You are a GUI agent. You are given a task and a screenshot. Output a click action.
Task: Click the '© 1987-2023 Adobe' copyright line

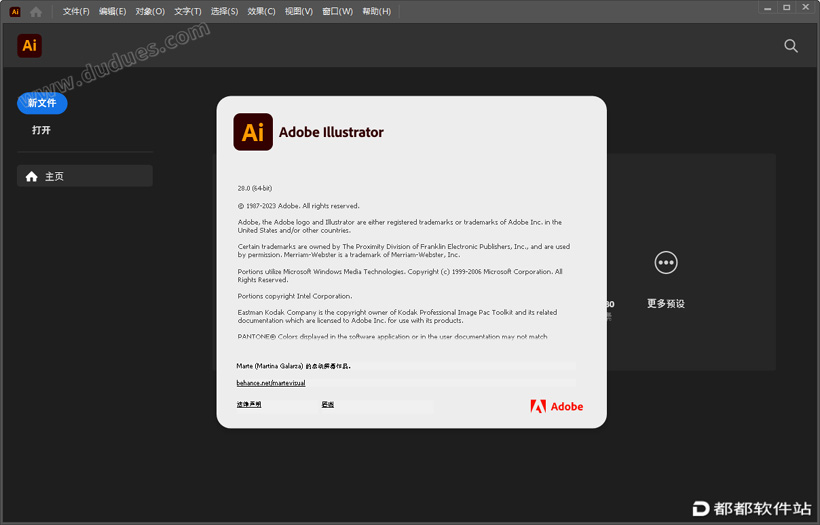tap(299, 206)
